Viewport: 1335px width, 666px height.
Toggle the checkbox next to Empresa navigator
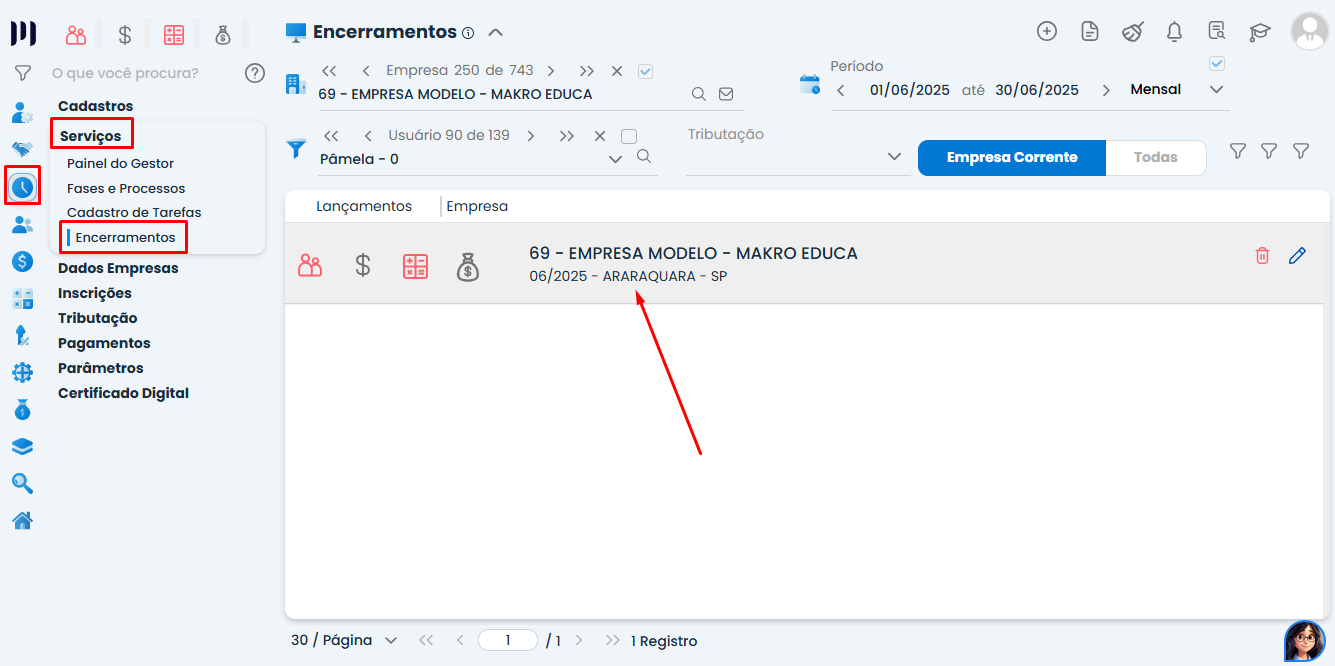point(645,71)
